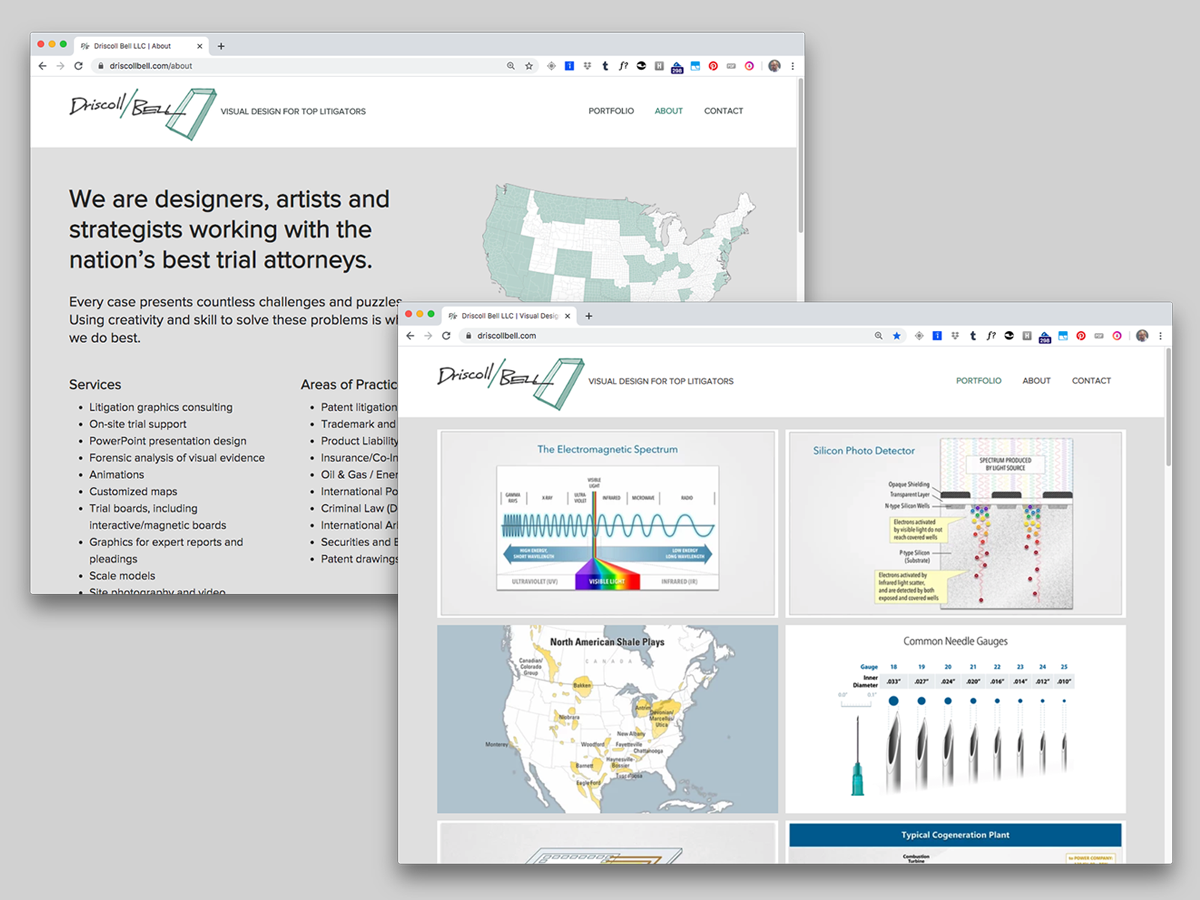Click zoom magnifier icon in front window address bar
The height and width of the screenshot is (900, 1200).
(878, 336)
